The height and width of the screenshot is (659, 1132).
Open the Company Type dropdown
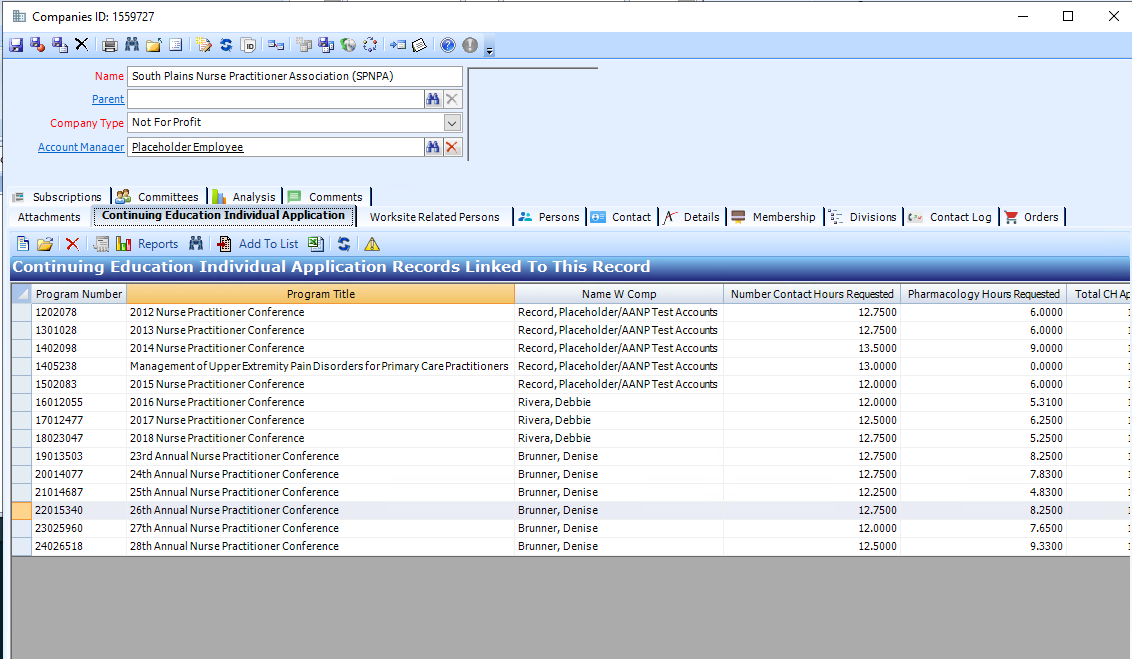point(452,122)
